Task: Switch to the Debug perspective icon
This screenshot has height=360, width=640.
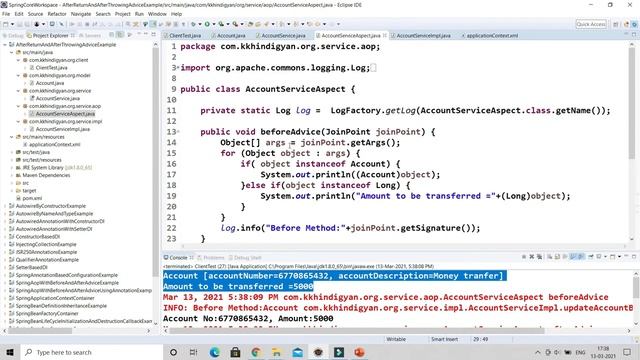Action: click(x=634, y=24)
